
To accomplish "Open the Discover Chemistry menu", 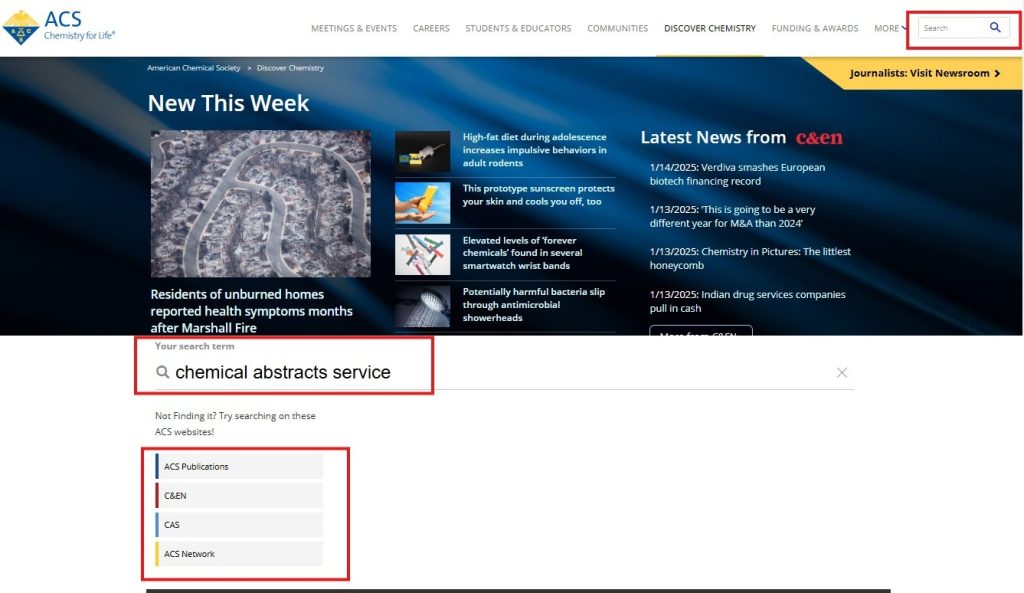I will click(710, 28).
